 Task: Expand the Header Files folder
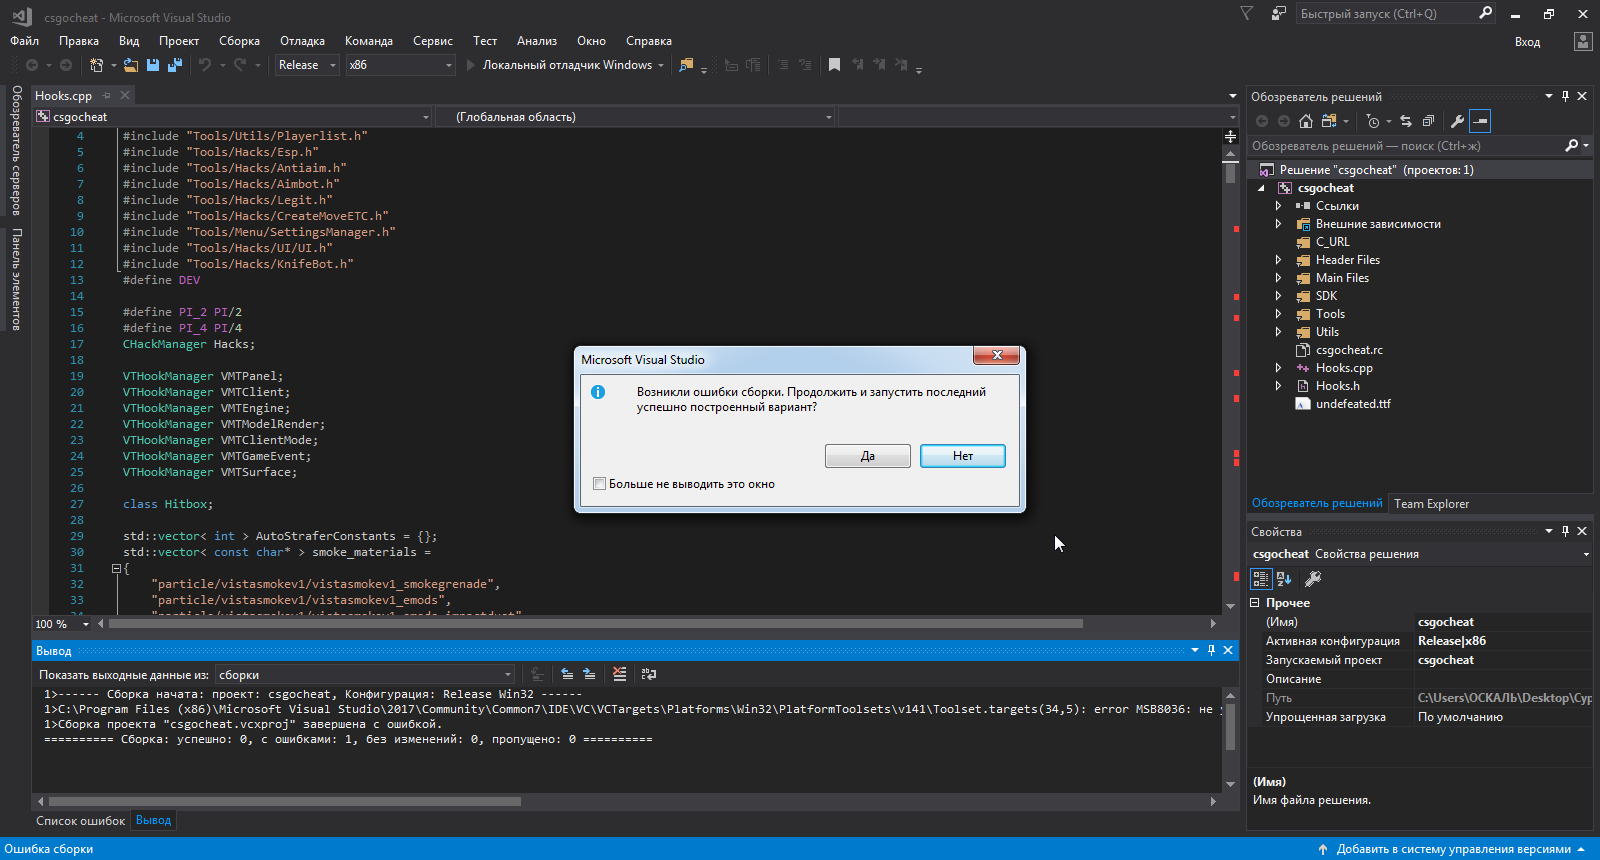tap(1278, 260)
